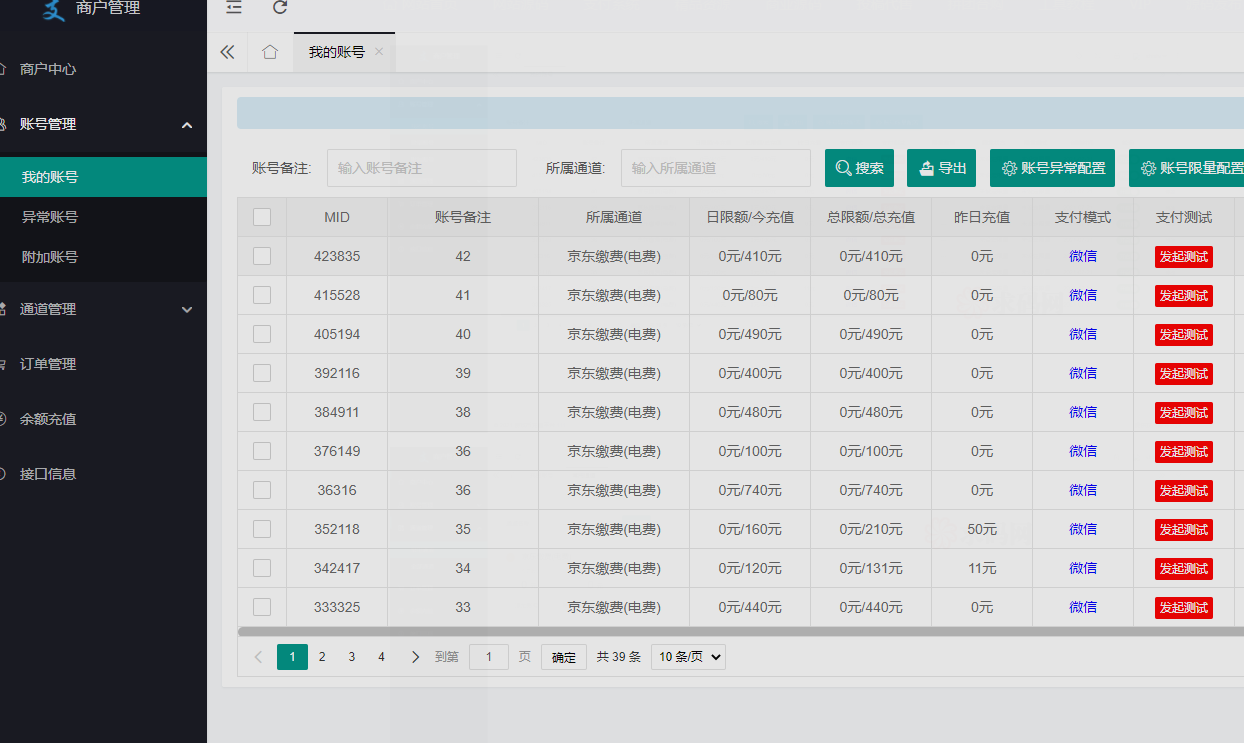Close the 我的账号 tab
1244x743 pixels.
379,52
